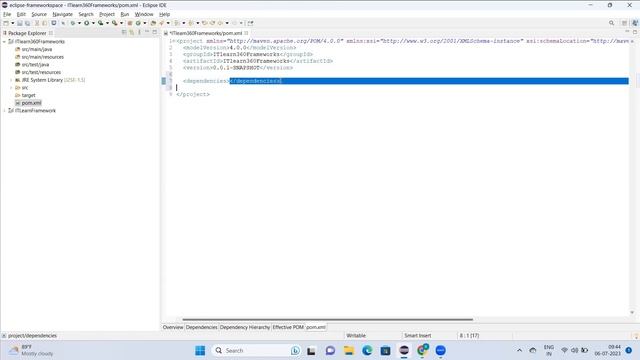Screen dimensions: 640x360
Task: Click the Coverage launch toolbar icon
Action: tap(100, 23)
